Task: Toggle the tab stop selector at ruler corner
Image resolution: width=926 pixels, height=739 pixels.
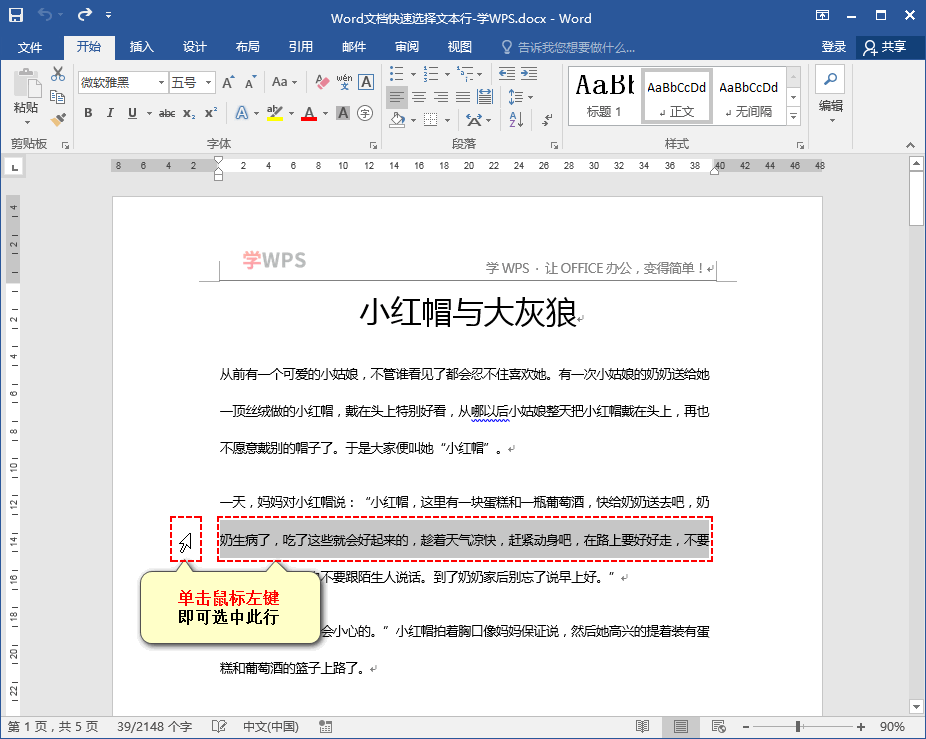Action: click(15, 168)
